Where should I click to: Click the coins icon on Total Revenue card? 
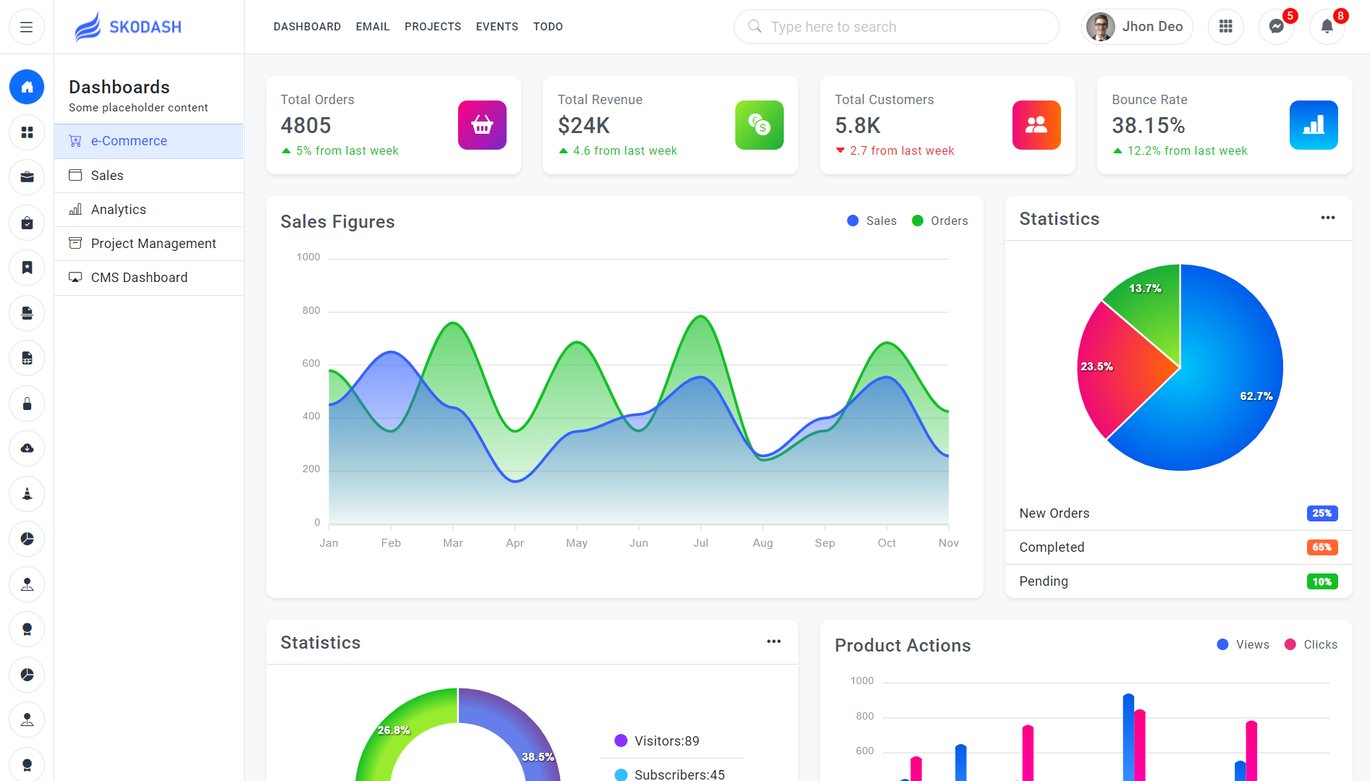point(759,125)
